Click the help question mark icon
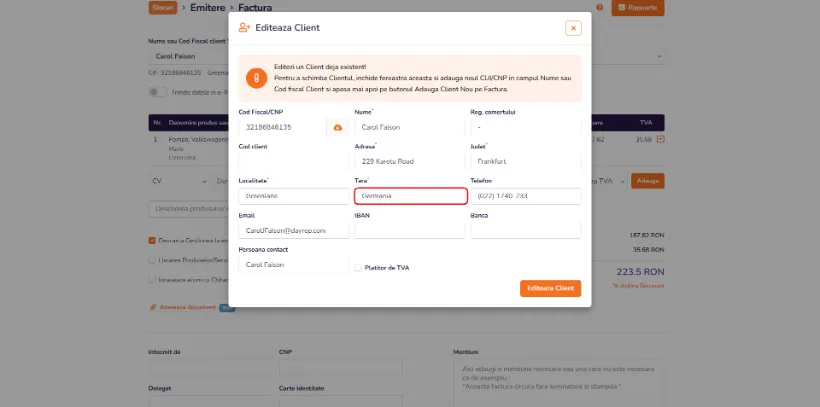Viewport: 820px width, 407px height. click(x=599, y=8)
